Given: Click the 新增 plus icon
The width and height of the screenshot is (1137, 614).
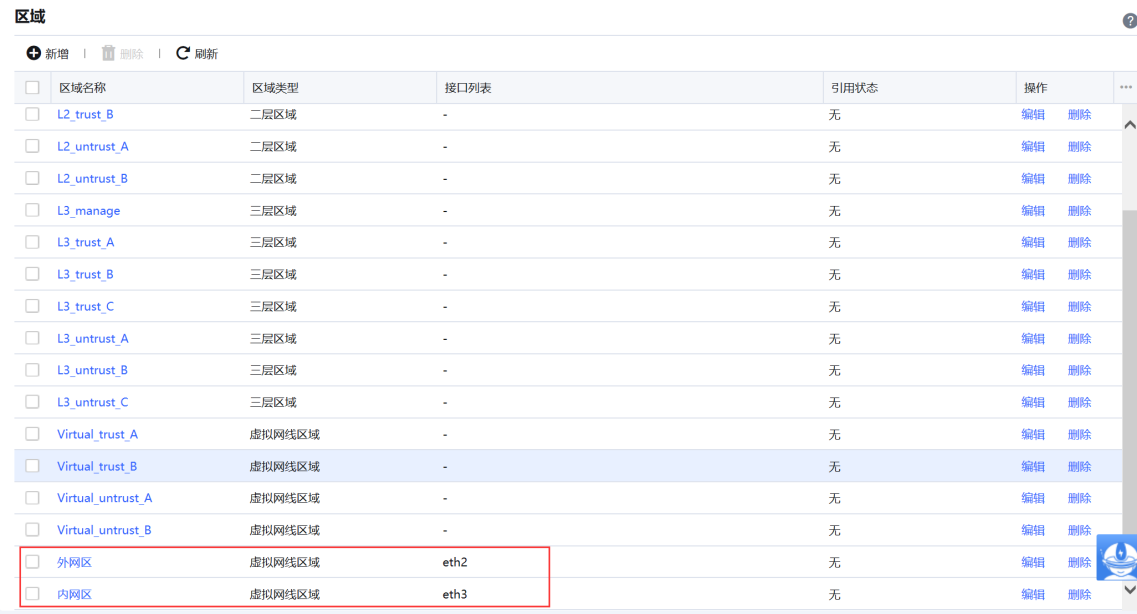Looking at the screenshot, I should tap(34, 53).
